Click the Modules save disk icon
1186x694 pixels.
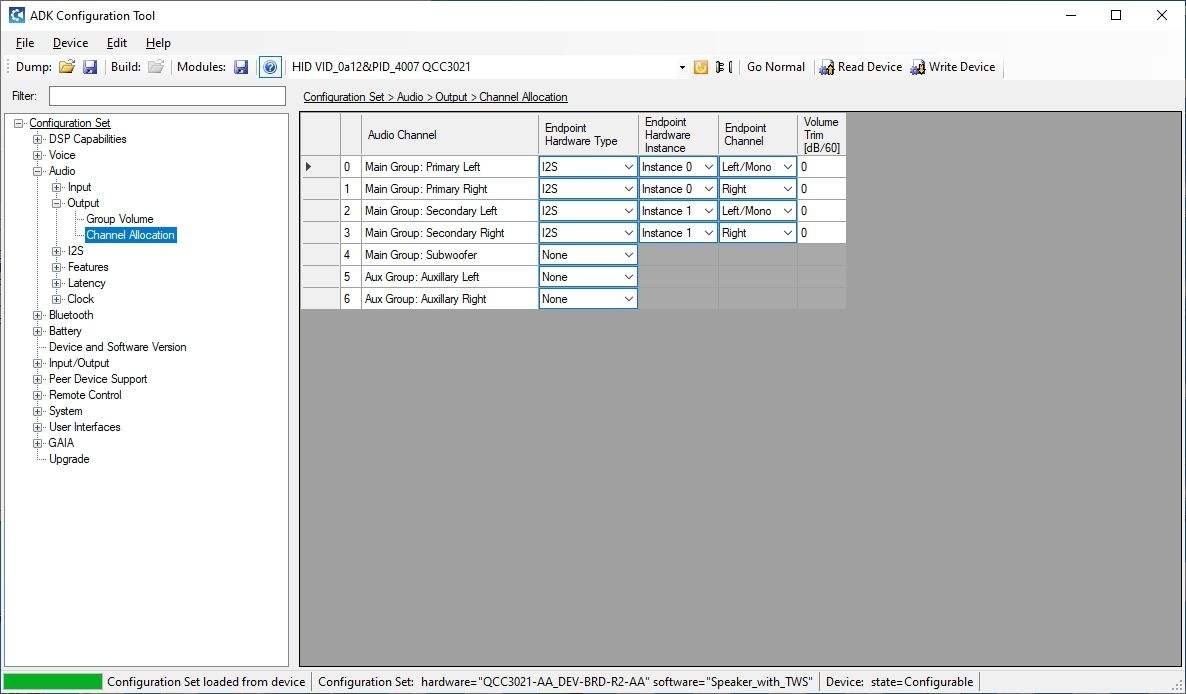coord(241,67)
